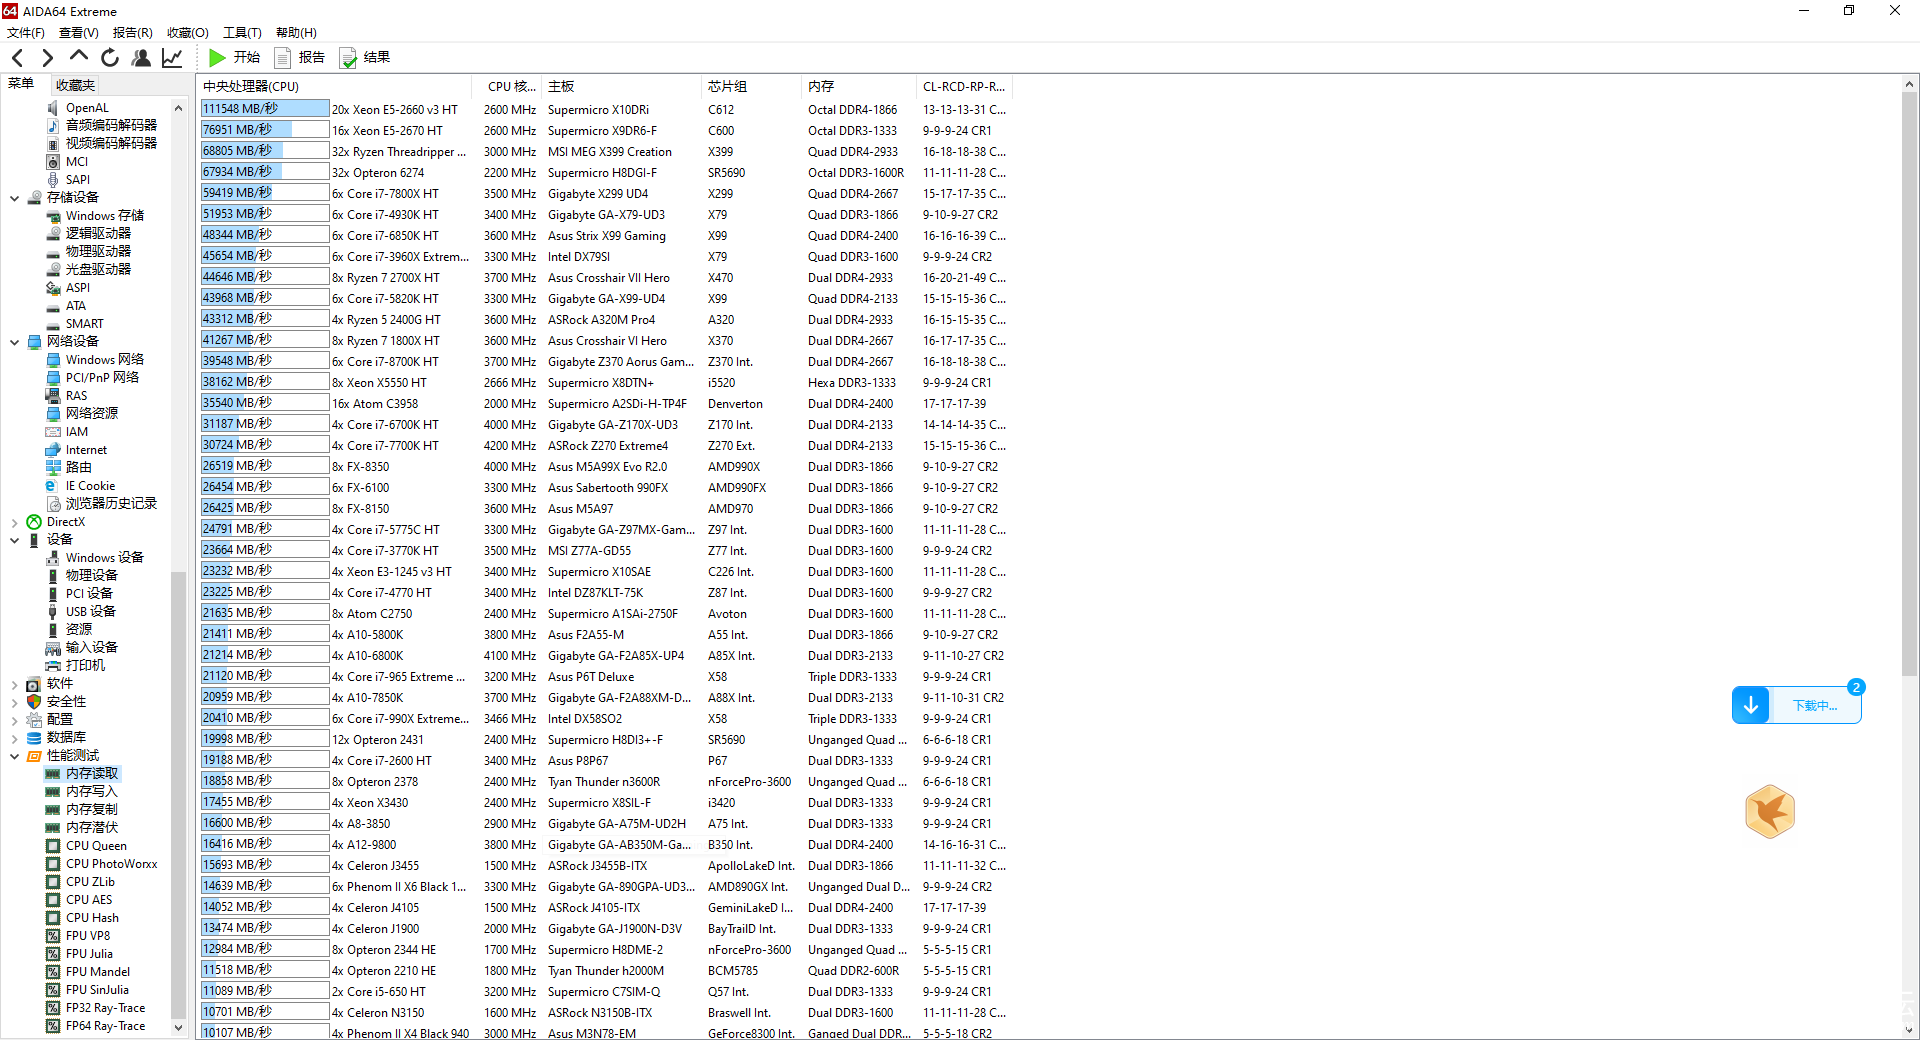
Task: Collapse the 存储设备 tree node
Action: pos(14,198)
